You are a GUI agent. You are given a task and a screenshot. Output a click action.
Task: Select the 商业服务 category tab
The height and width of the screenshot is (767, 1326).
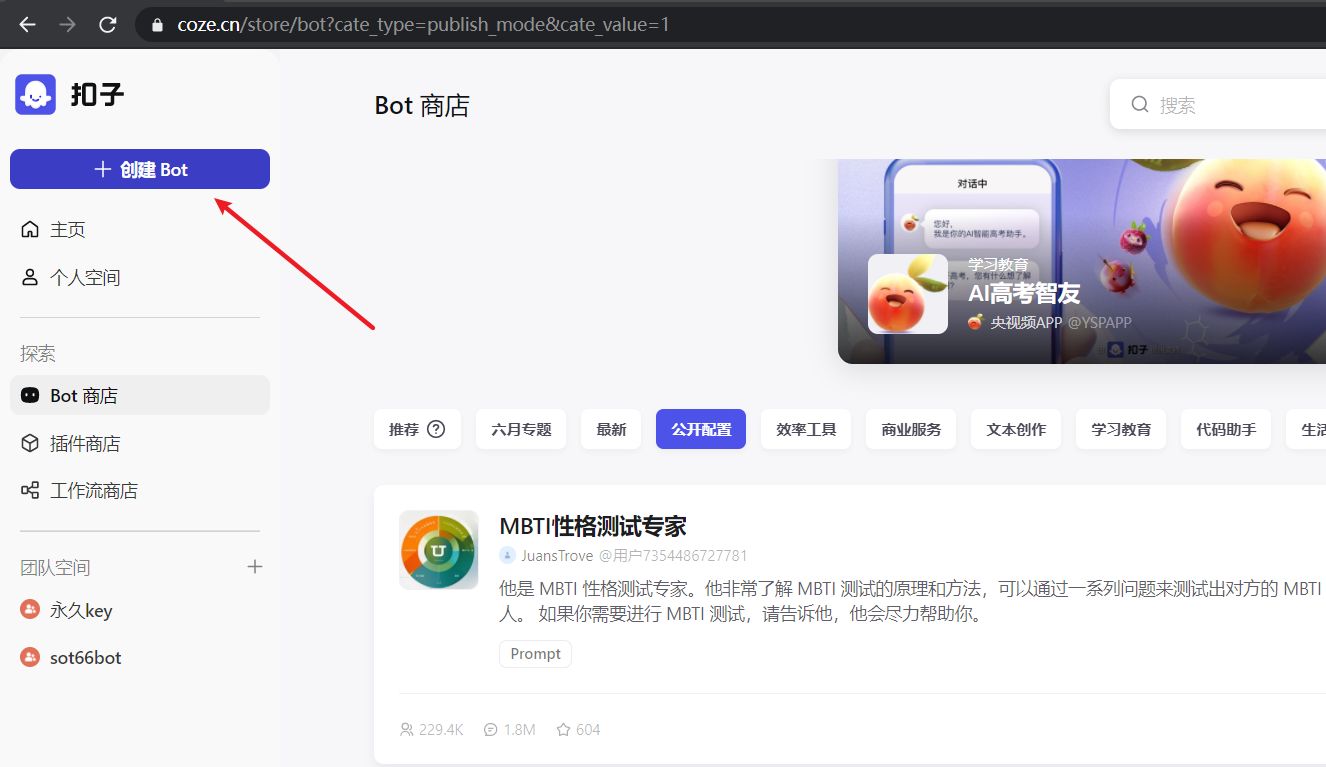(x=911, y=429)
